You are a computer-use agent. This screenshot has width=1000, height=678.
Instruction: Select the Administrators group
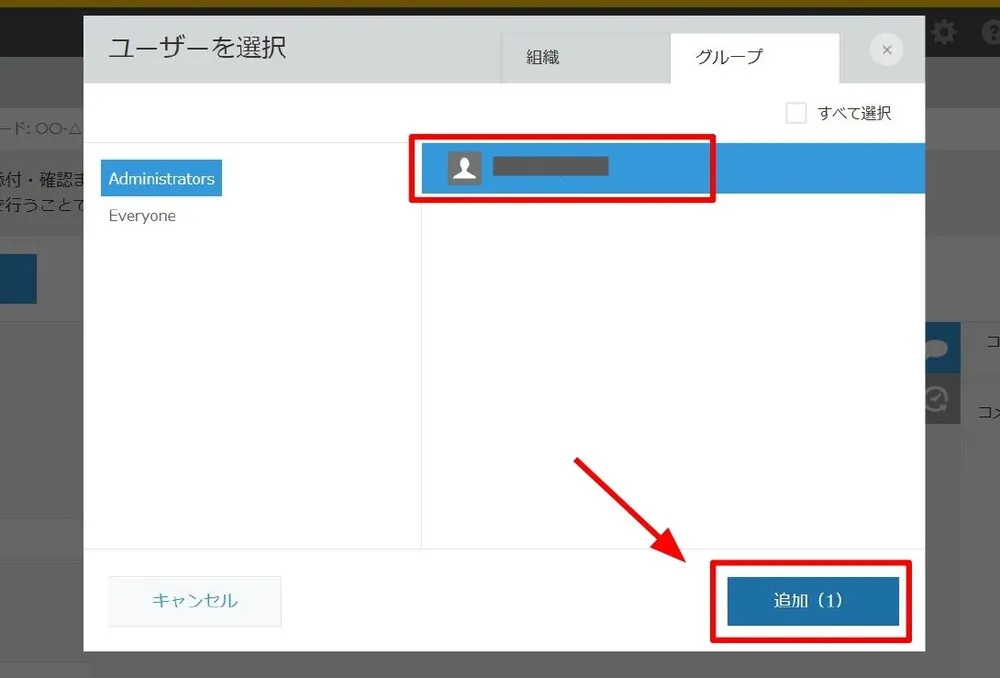tap(161, 177)
